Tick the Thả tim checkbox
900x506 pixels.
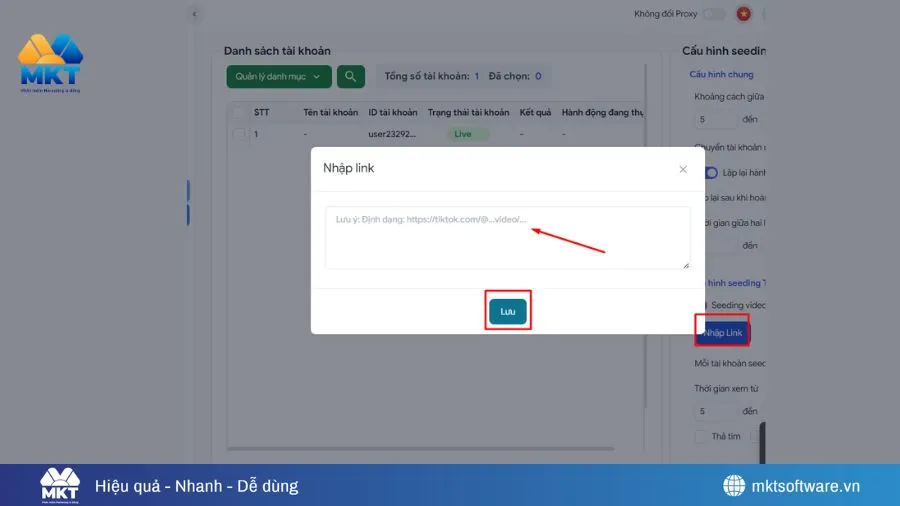700,437
